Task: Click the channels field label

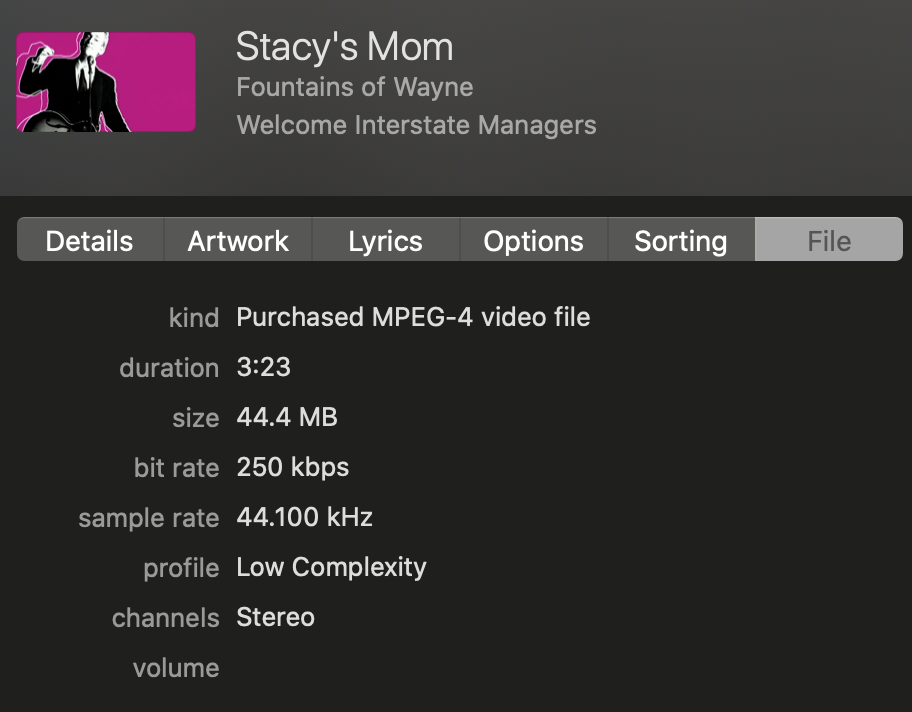Action: (x=166, y=618)
